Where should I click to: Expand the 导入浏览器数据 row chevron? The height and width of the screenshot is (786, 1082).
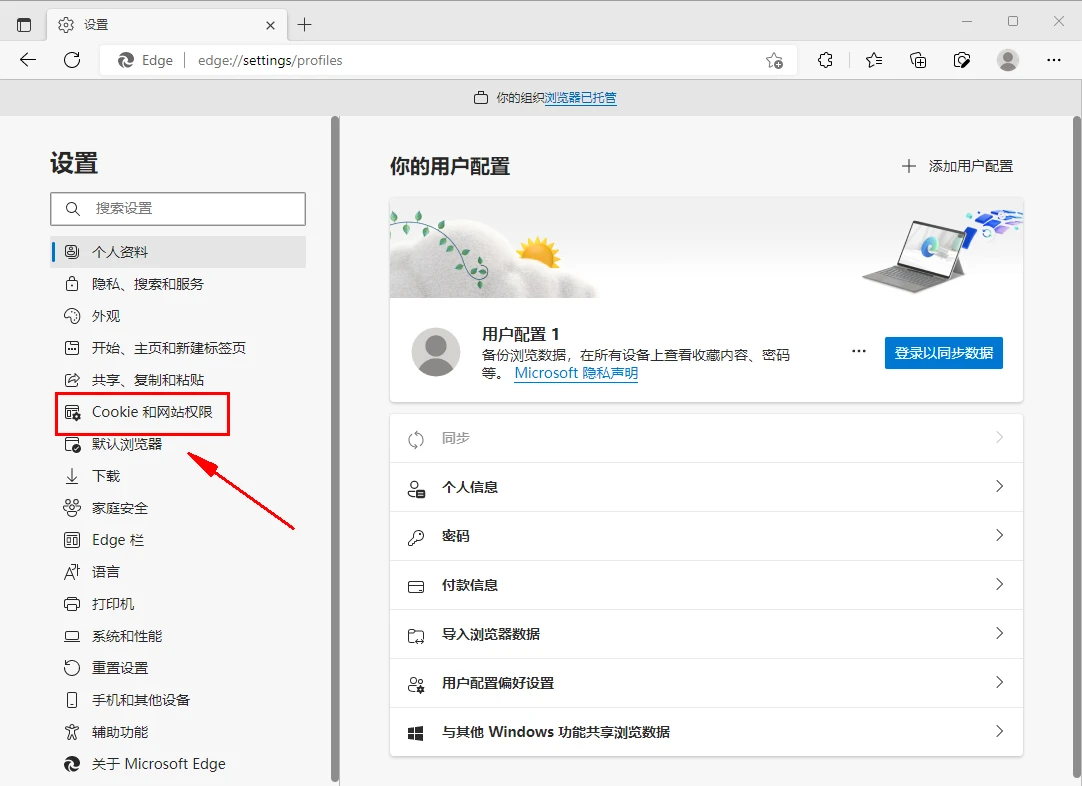point(999,633)
